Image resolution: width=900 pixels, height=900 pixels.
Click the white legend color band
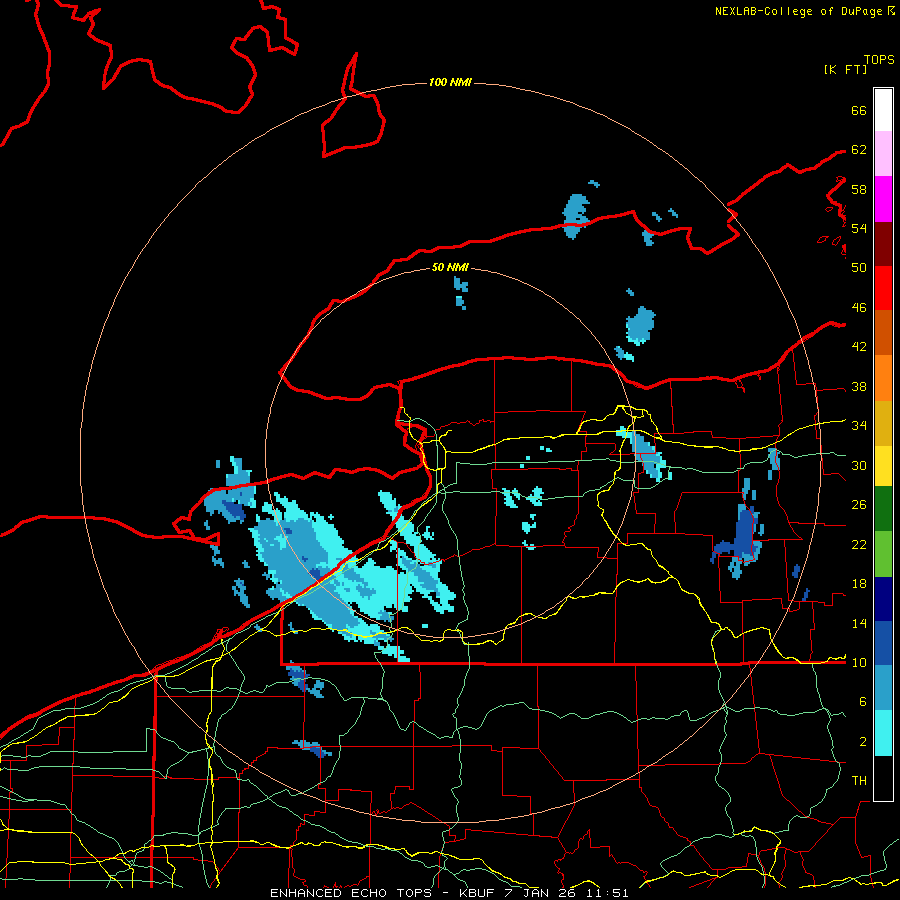tap(883, 110)
